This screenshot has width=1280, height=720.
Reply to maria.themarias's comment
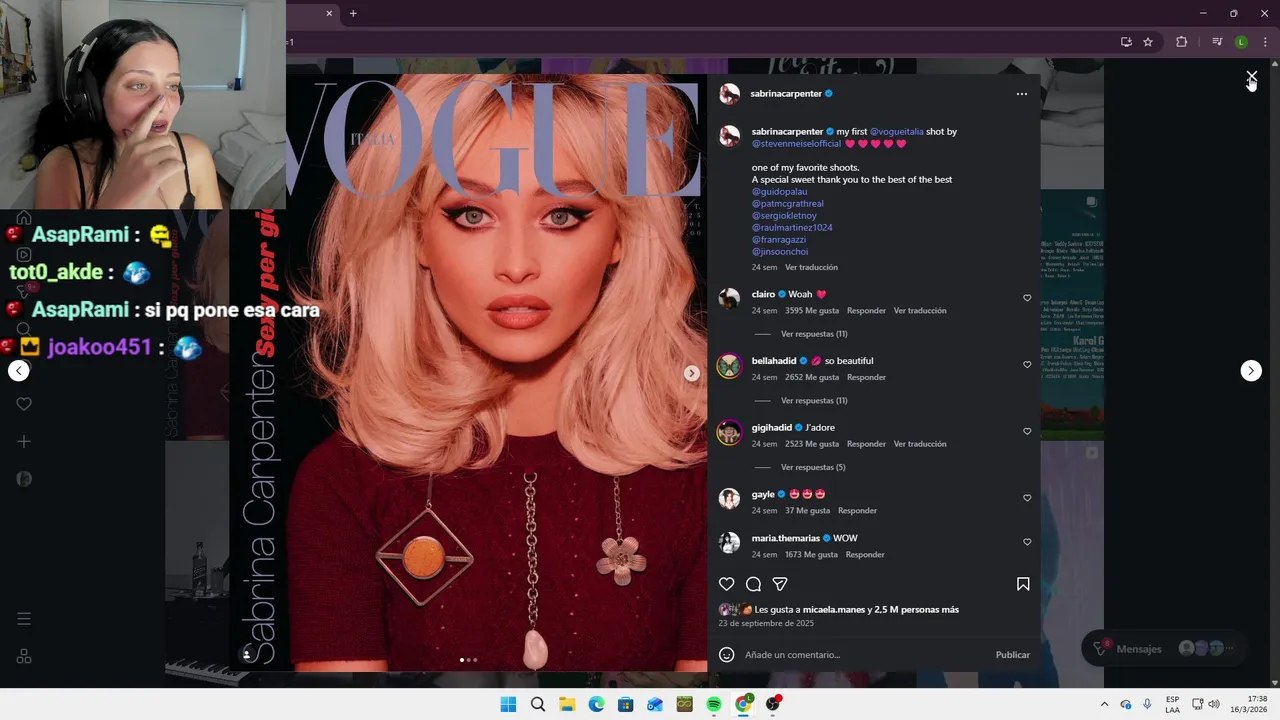pyautogui.click(x=865, y=555)
